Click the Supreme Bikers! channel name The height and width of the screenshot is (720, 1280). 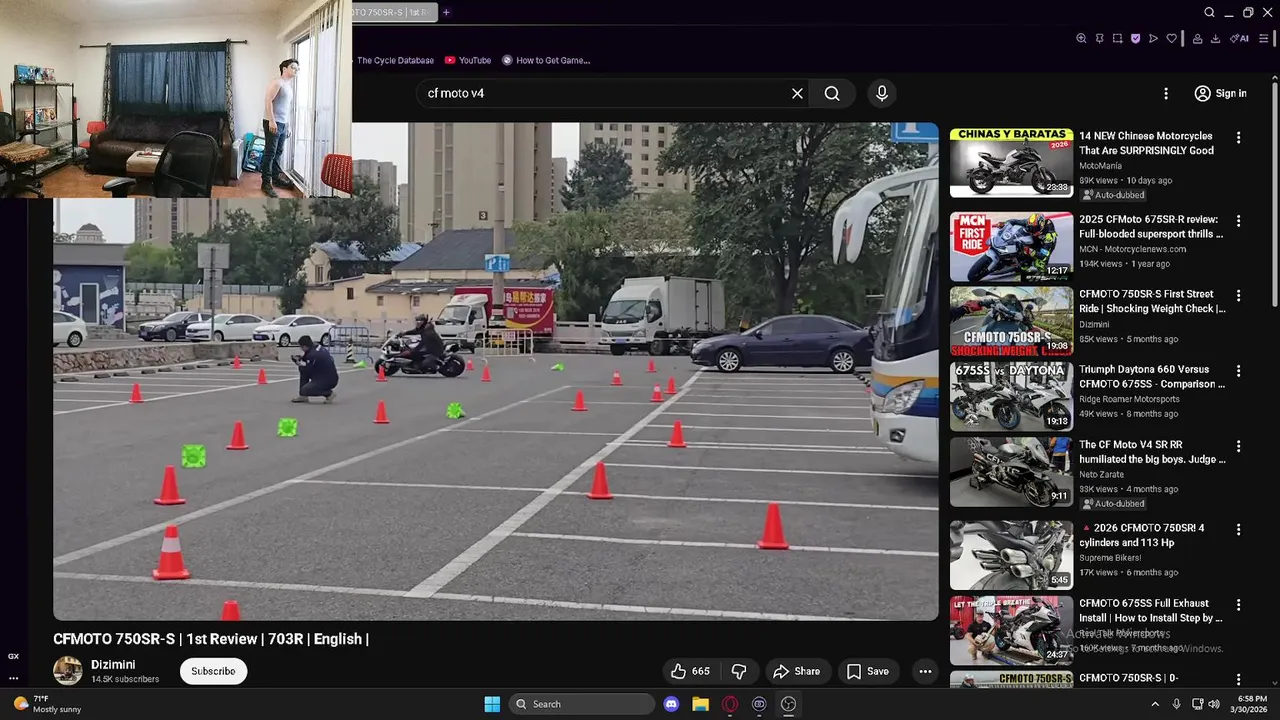coord(1111,558)
